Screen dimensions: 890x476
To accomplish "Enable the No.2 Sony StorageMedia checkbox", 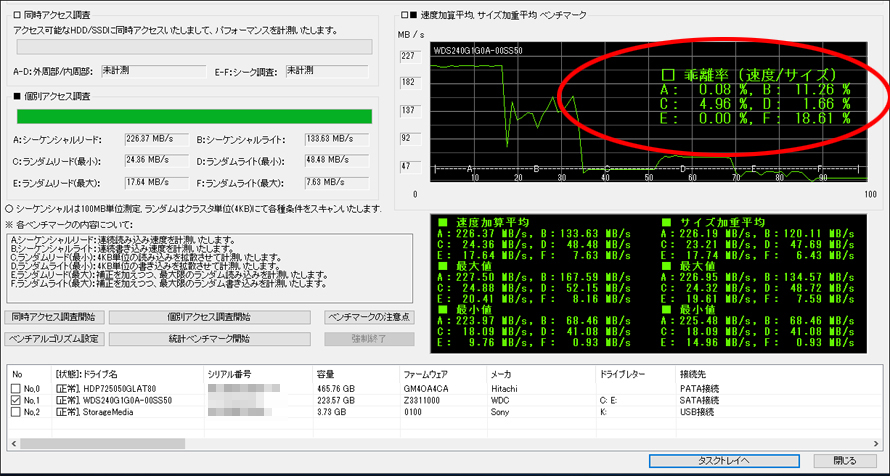I will 15,411.
